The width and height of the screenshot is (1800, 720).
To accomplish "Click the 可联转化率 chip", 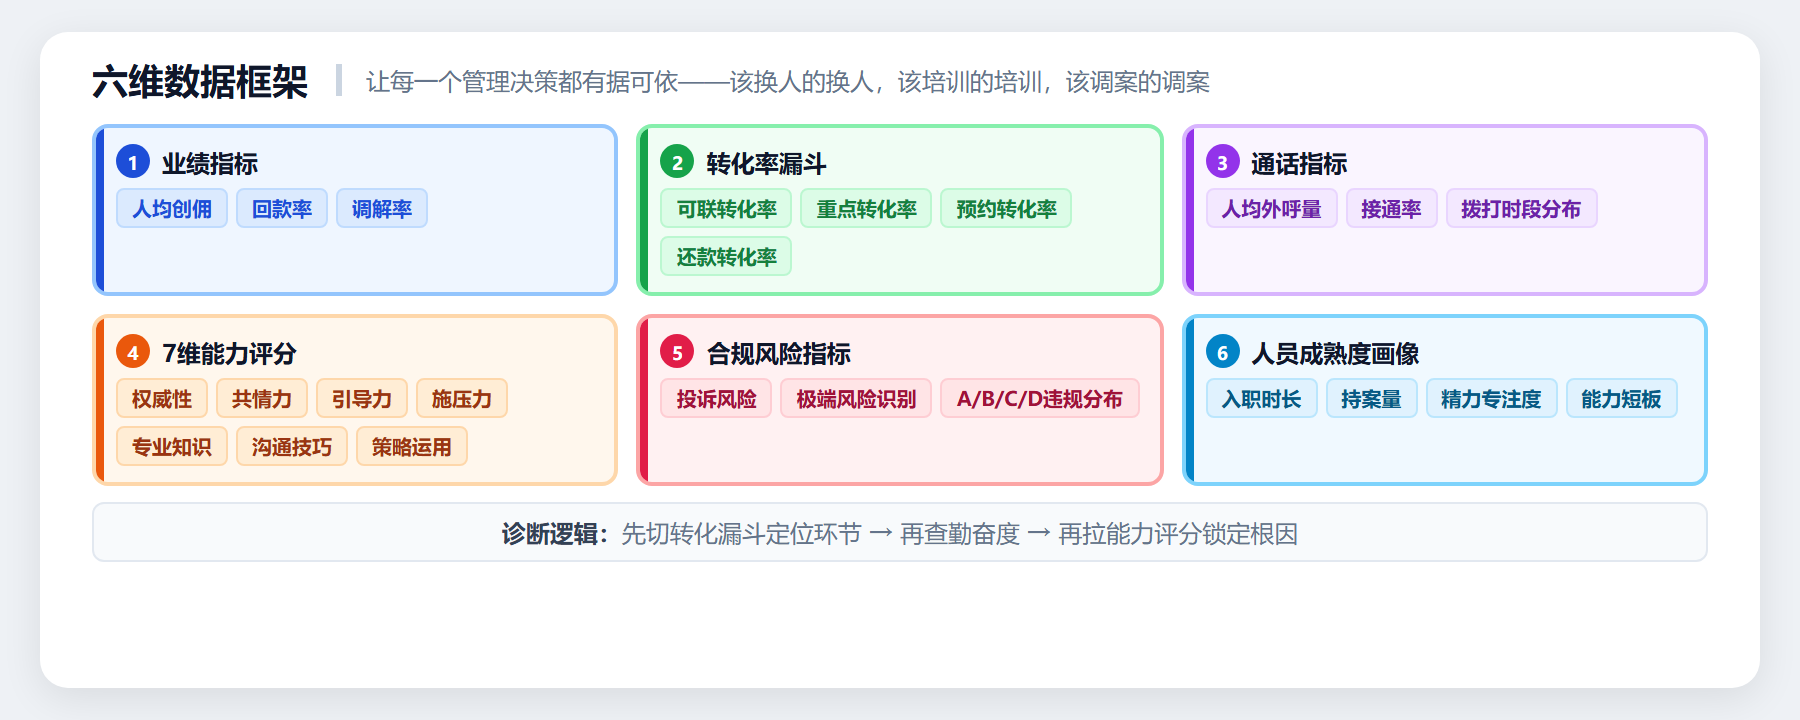I will [726, 209].
